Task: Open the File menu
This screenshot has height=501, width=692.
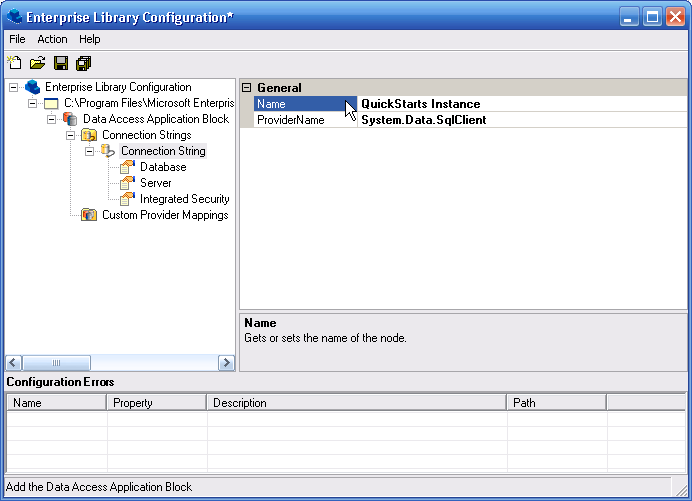Action: [17, 39]
